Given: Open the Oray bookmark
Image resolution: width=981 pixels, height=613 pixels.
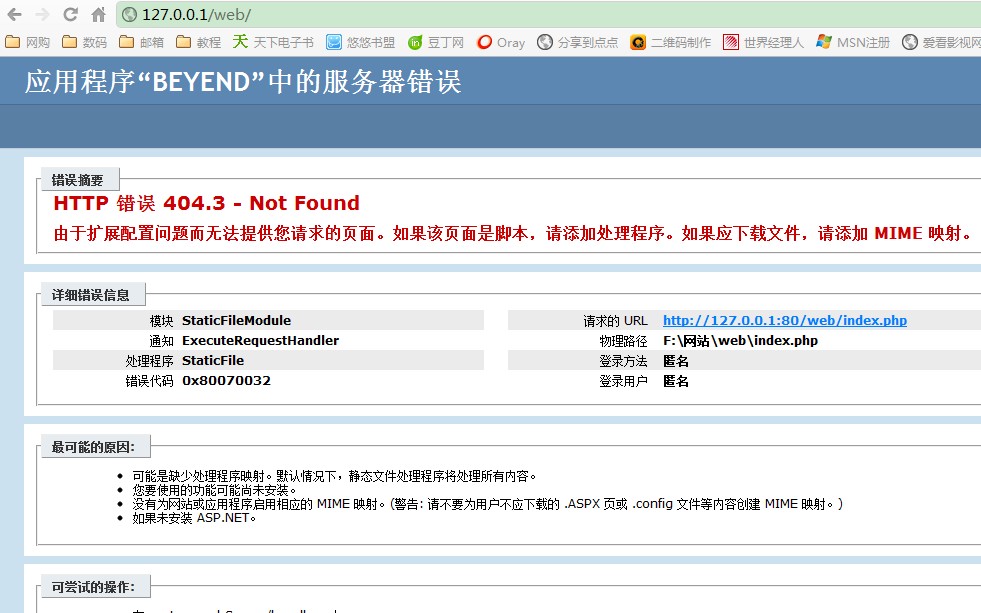Looking at the screenshot, I should 501,42.
